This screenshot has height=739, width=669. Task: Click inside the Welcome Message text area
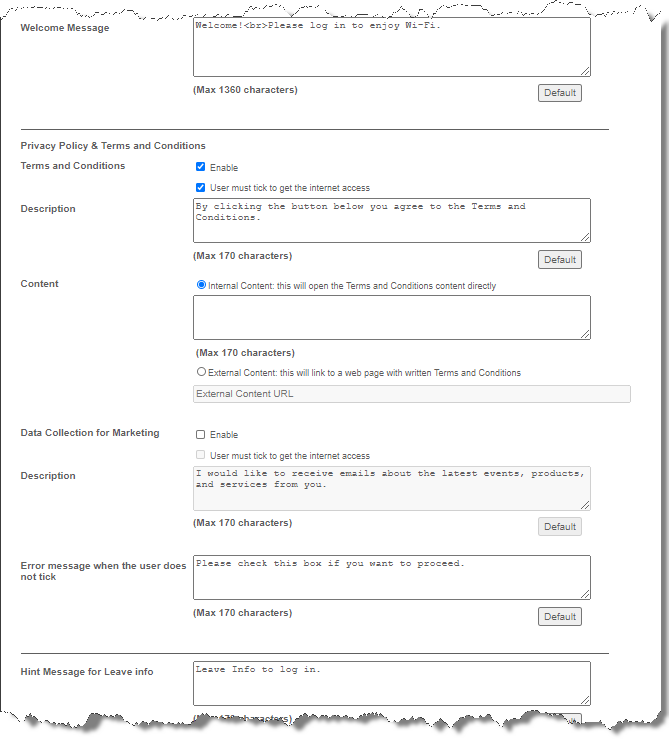(392, 47)
